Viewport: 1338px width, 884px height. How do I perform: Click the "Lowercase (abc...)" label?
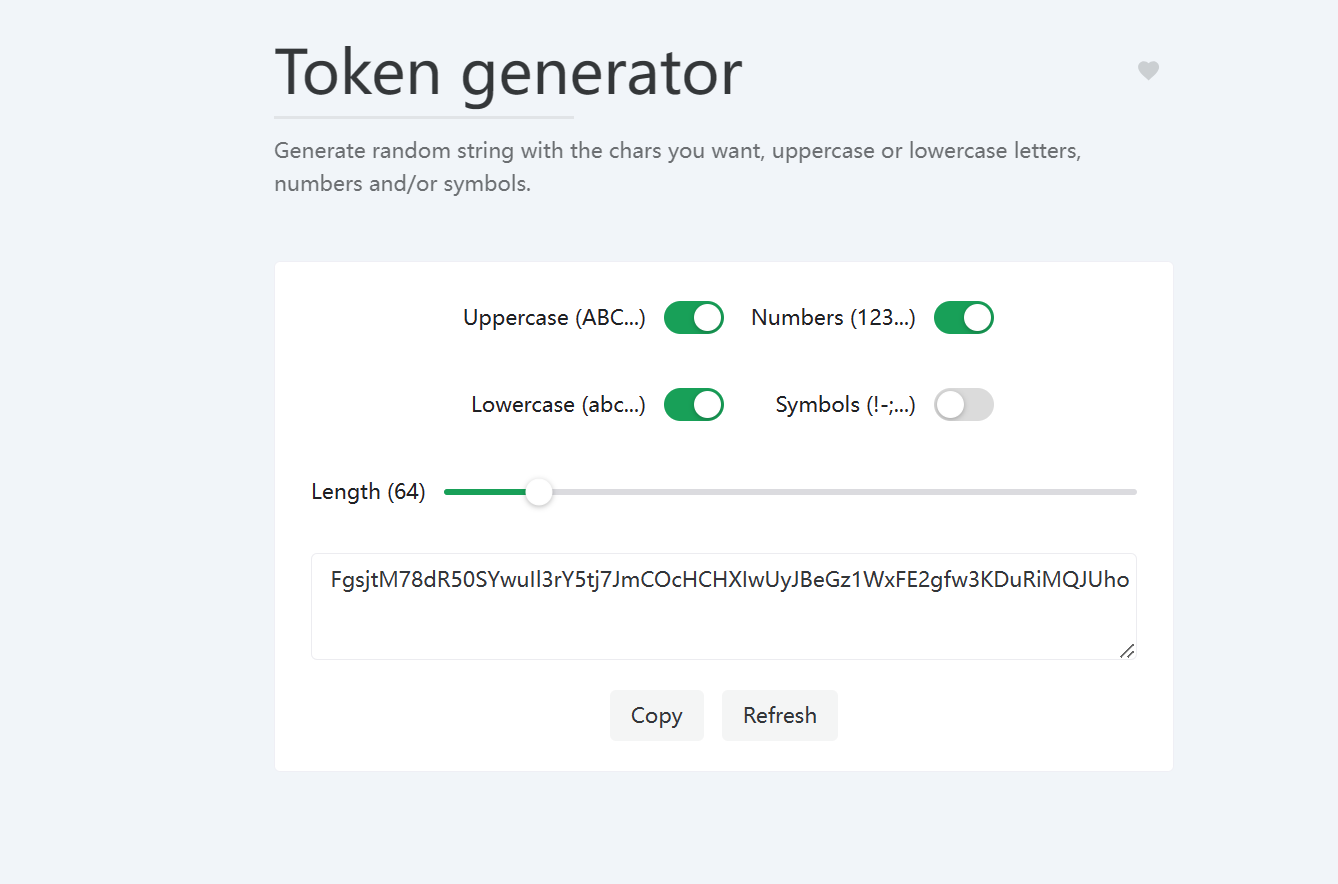(x=558, y=405)
